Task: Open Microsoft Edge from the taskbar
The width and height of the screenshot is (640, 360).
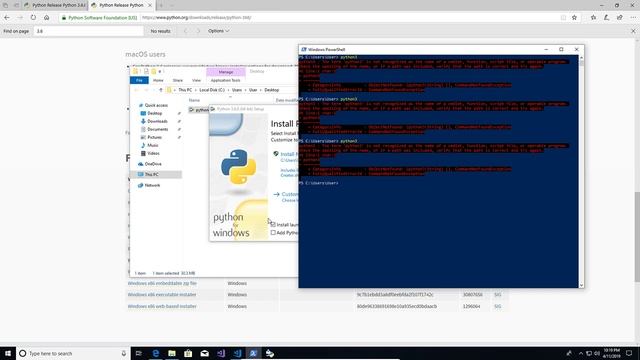Action: 156,353
